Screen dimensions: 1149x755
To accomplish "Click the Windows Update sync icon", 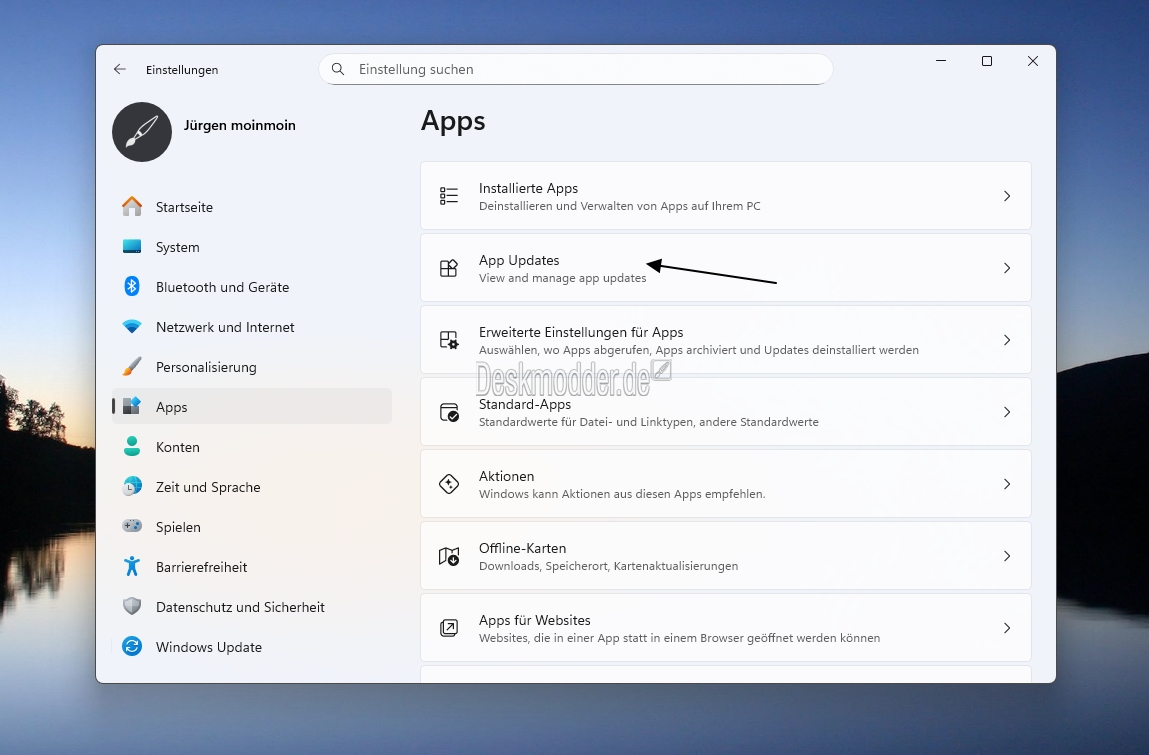I will coord(132,647).
